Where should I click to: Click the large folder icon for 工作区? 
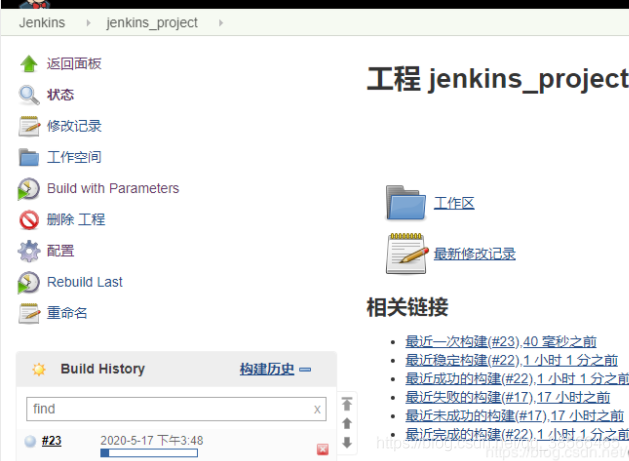[x=406, y=202]
